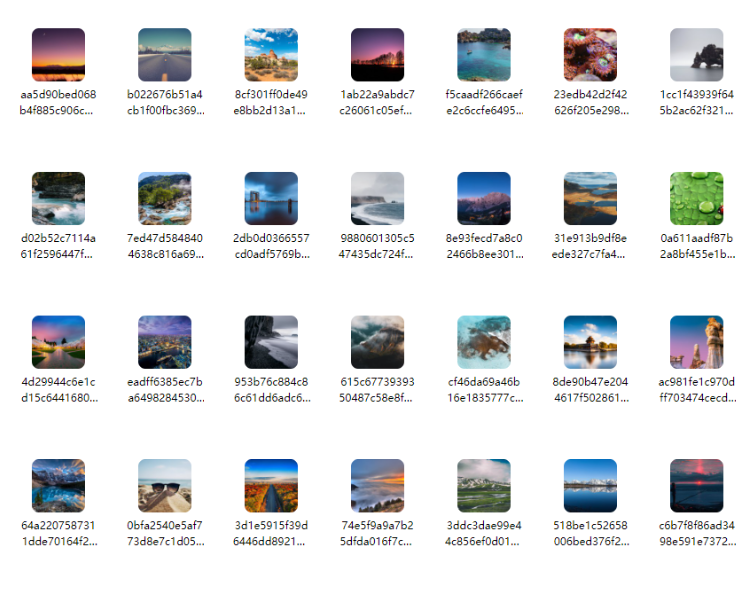Open the 9880601305c5 misty coastline image
739x596 pixels.
point(377,198)
